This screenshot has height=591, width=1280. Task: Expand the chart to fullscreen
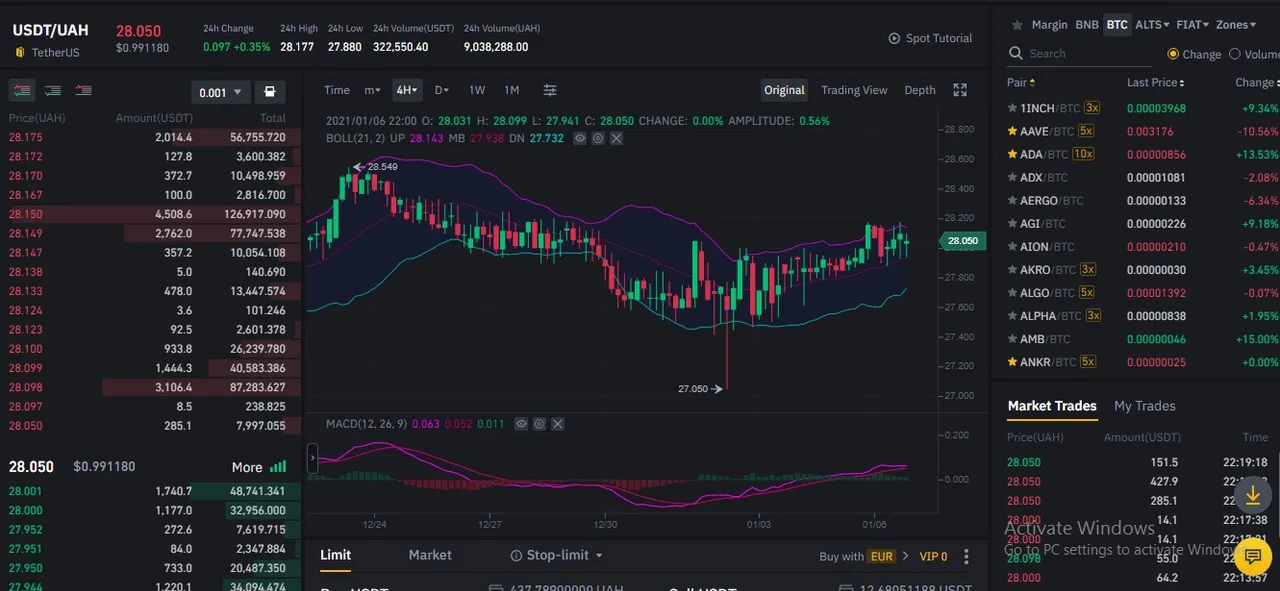(960, 90)
